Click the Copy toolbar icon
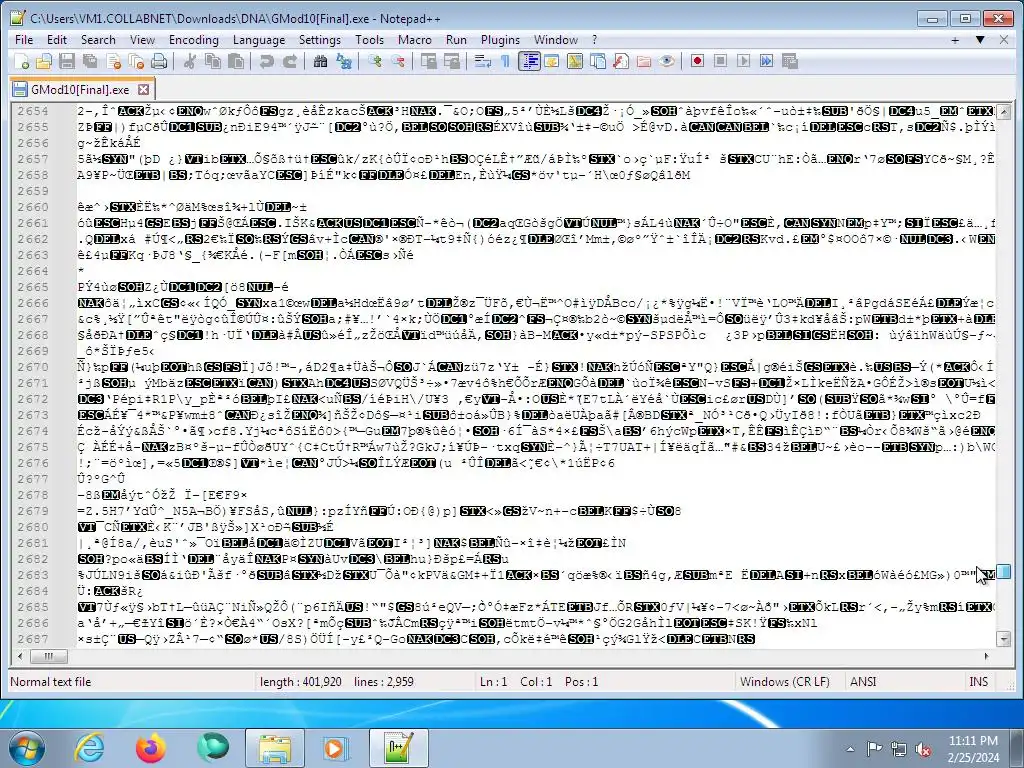The image size is (1024, 768). [213, 61]
